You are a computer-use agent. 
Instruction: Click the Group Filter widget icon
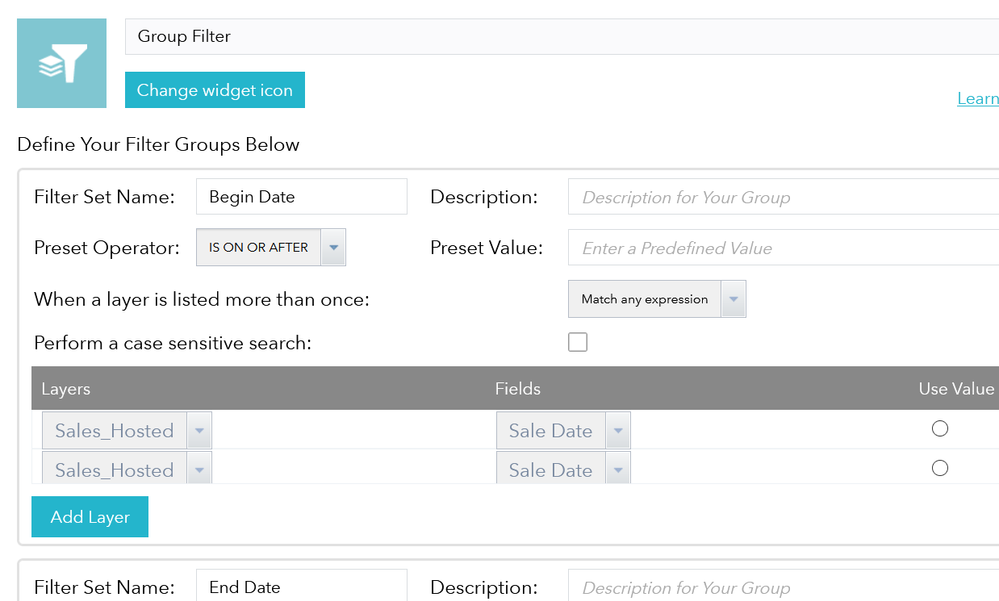click(61, 63)
